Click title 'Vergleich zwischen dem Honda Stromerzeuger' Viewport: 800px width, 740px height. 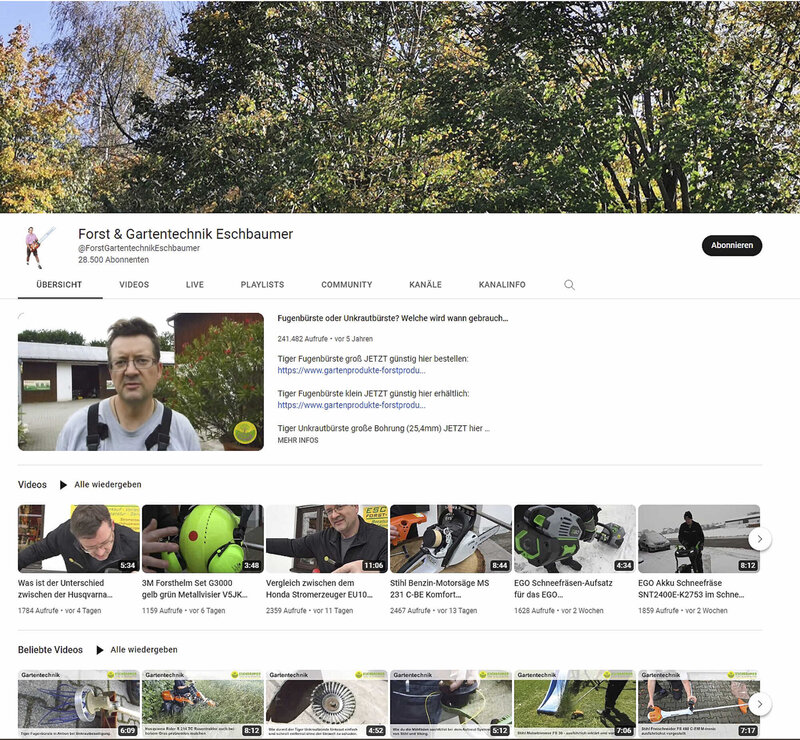pos(319,588)
